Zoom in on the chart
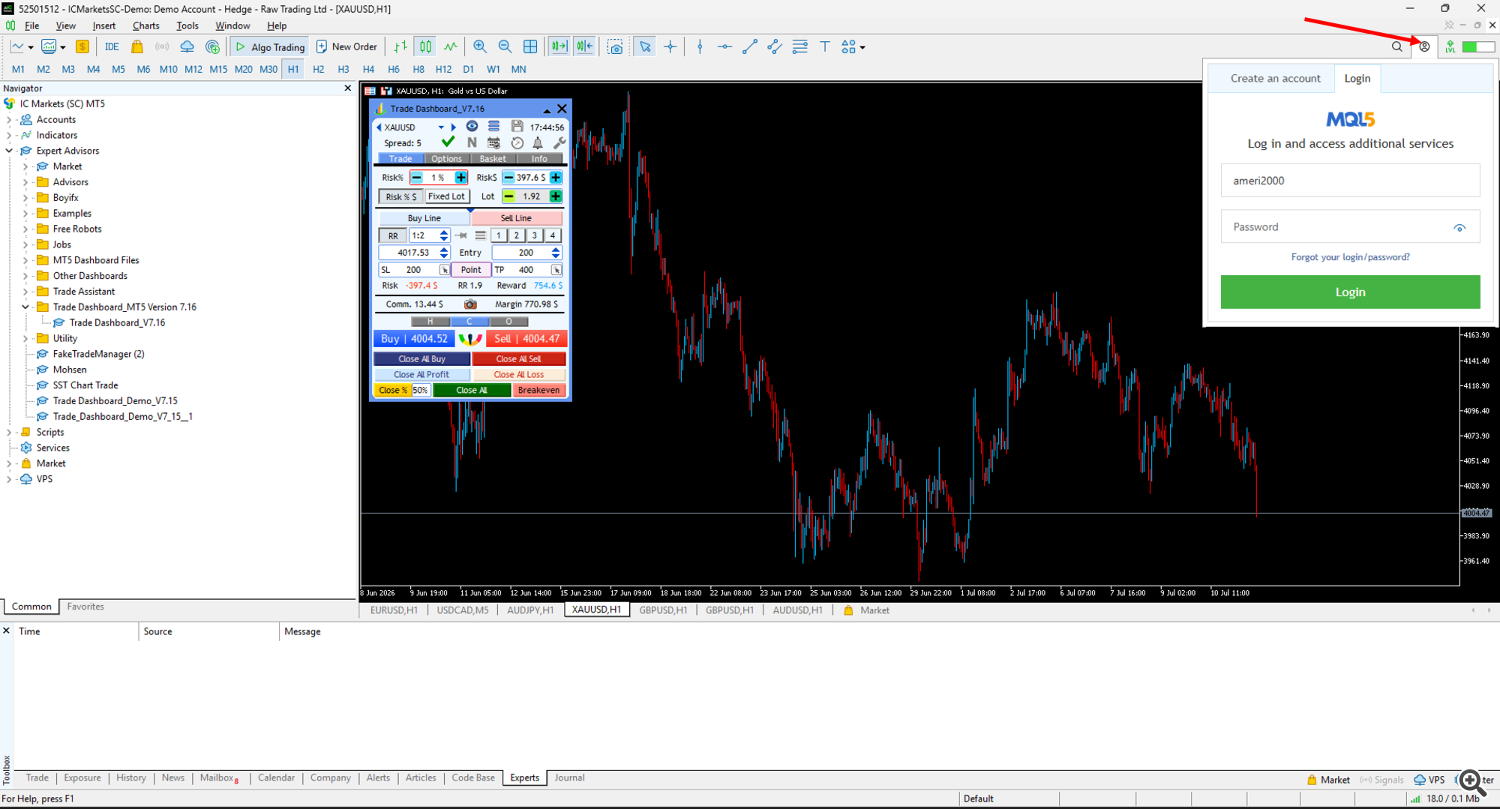This screenshot has width=1500, height=809. (x=480, y=46)
